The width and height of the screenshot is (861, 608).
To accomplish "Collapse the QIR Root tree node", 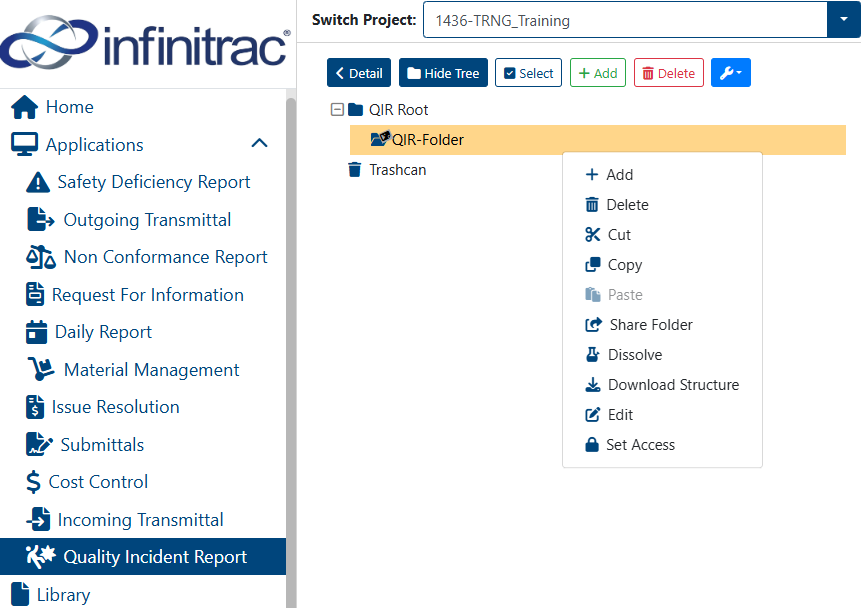I will coord(337,109).
